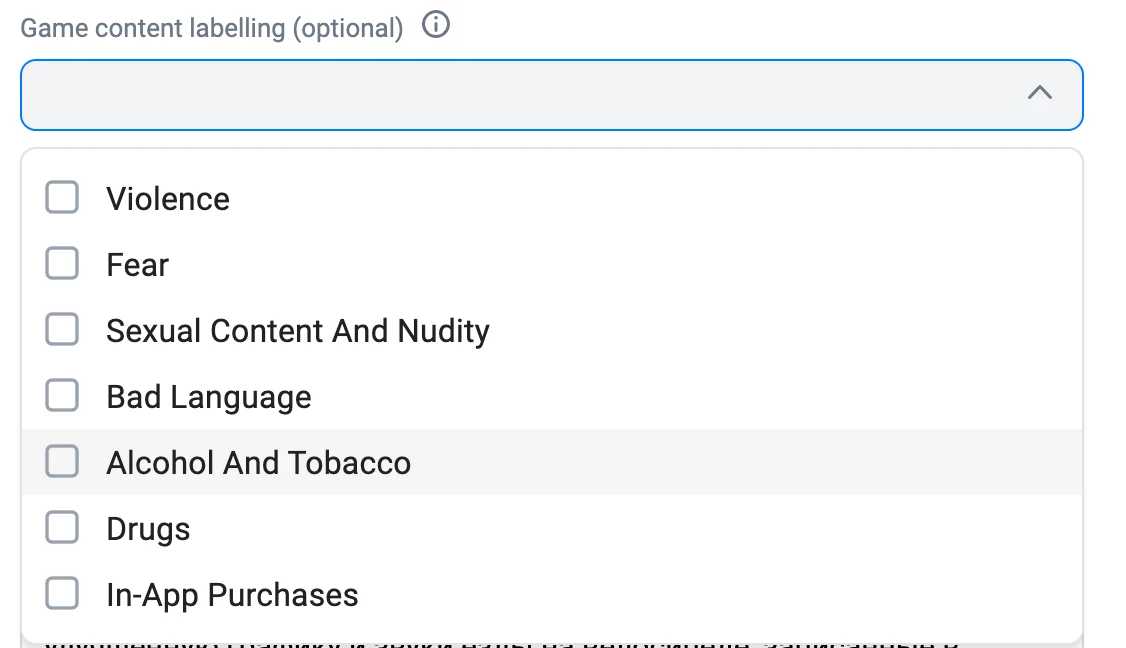Click the cut-off text line beneath the dropdown list
Viewport: 1126px width, 648px height.
[503, 642]
